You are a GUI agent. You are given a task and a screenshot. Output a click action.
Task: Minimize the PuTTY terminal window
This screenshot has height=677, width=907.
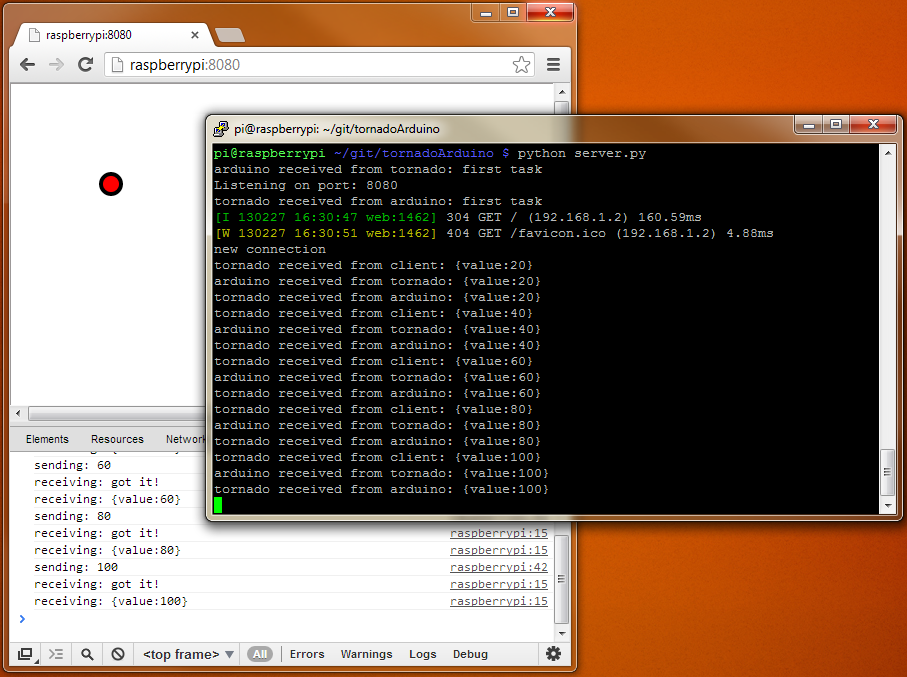(x=809, y=124)
